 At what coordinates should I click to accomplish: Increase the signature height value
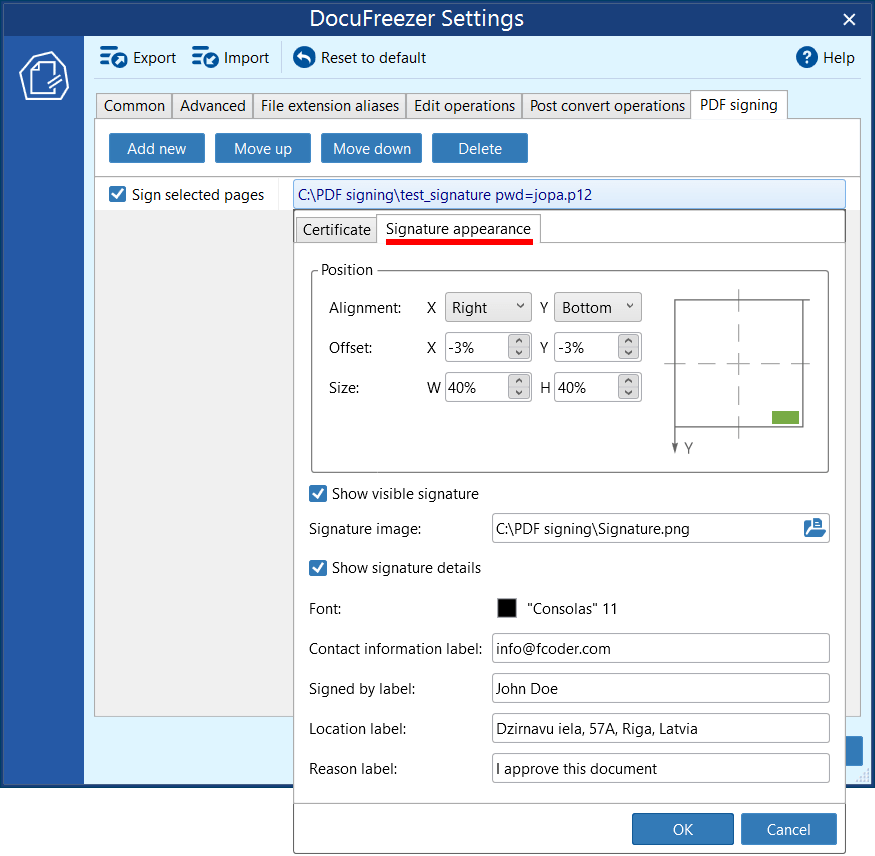(x=628, y=380)
